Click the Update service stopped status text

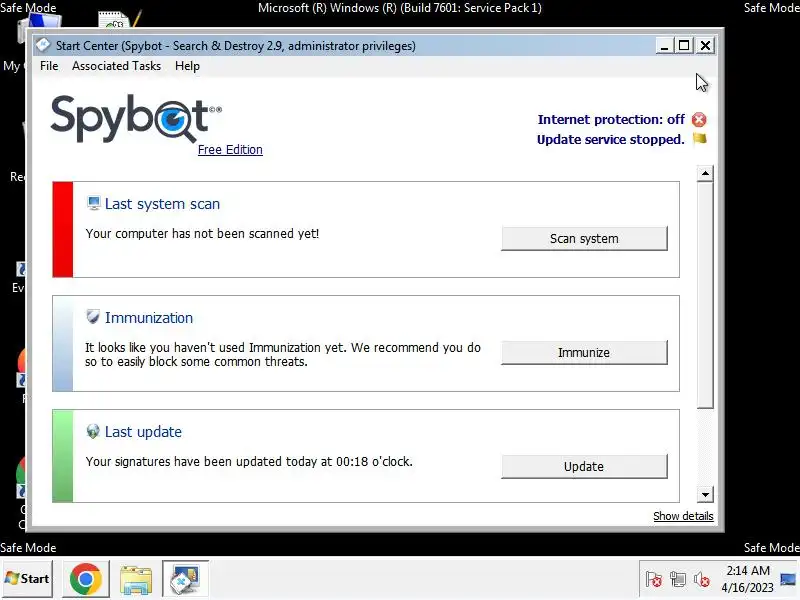click(x=610, y=139)
